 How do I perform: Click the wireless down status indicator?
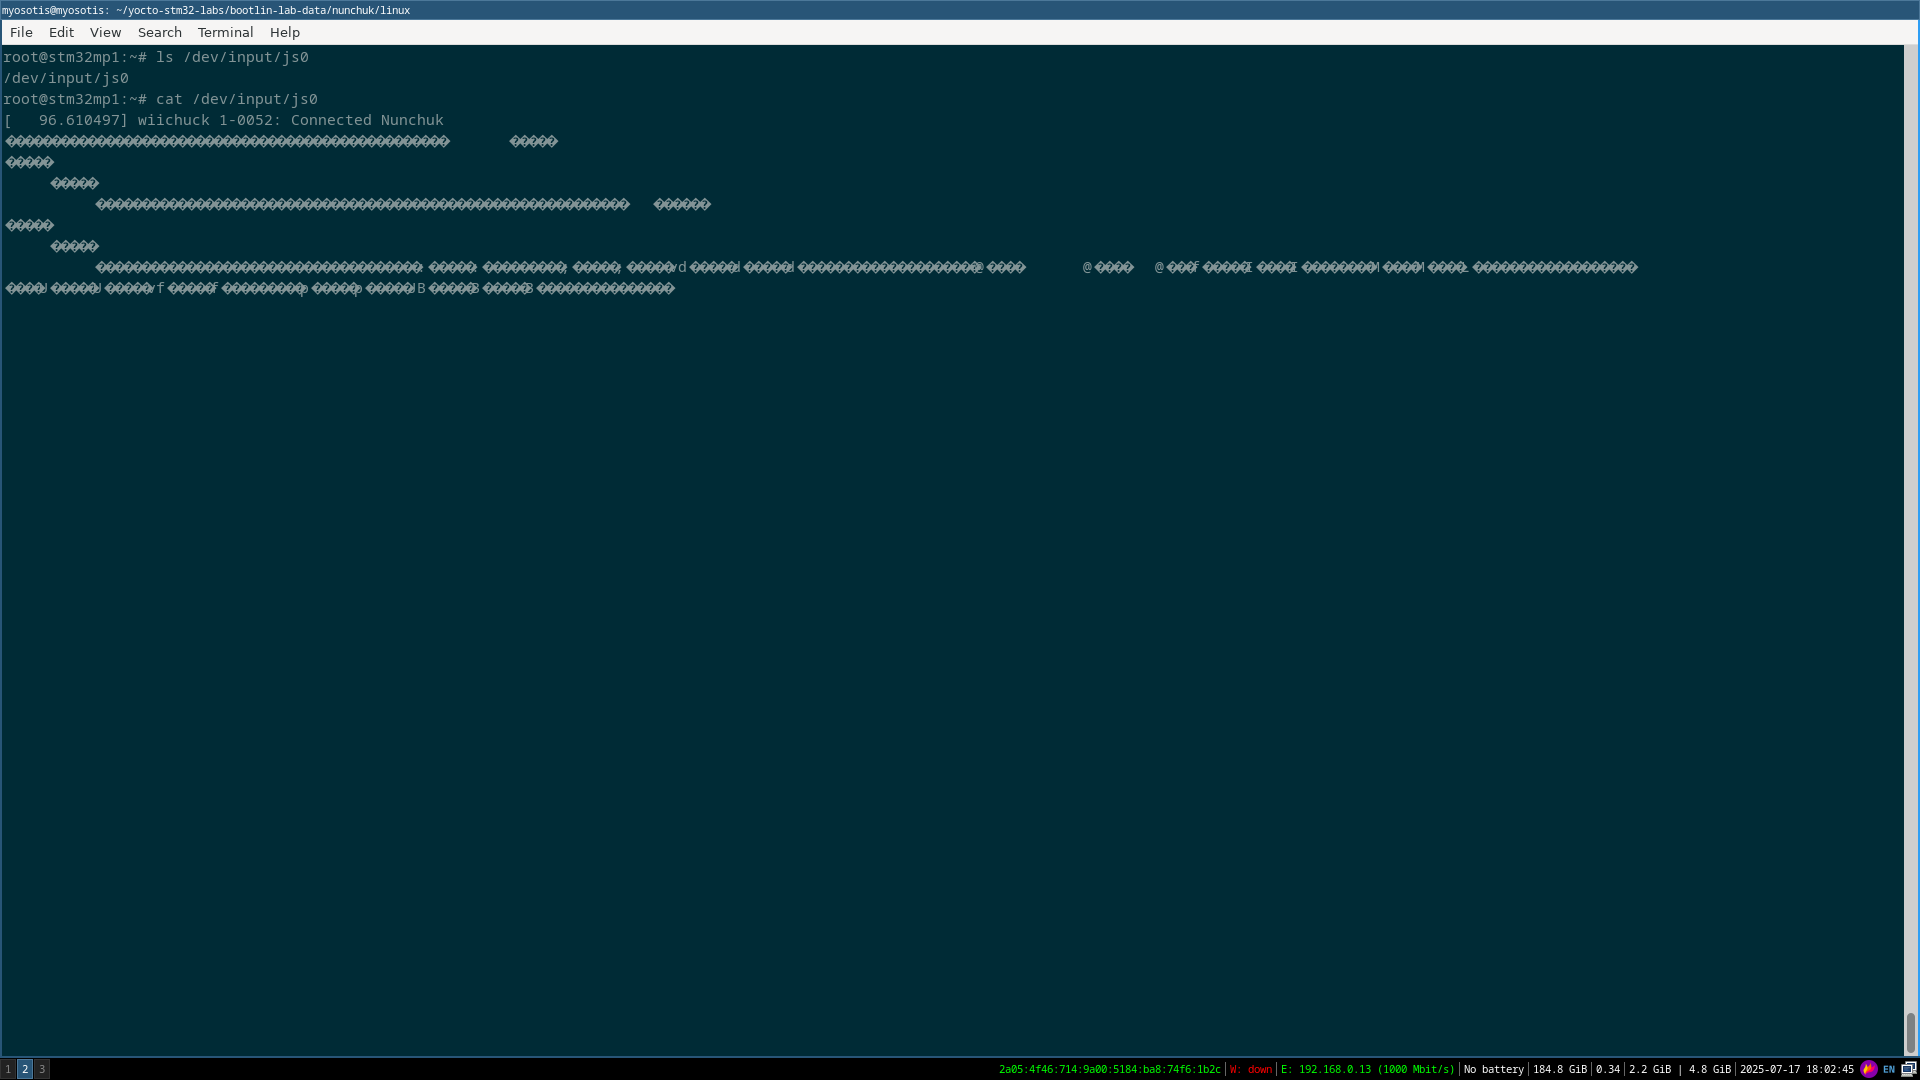pyautogui.click(x=1251, y=1069)
